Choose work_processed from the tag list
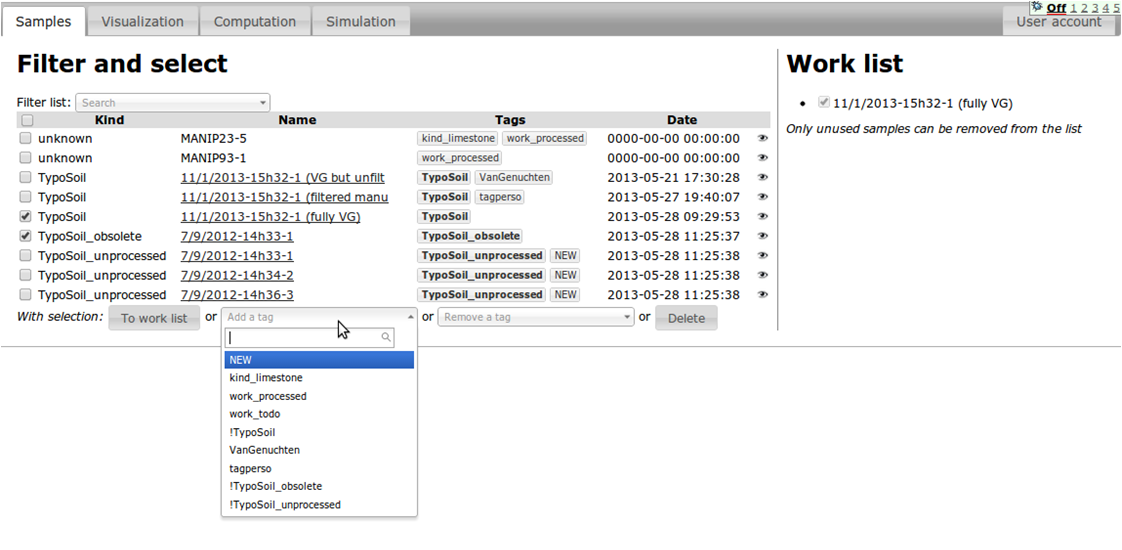This screenshot has height=550, width=1122. click(x=319, y=396)
